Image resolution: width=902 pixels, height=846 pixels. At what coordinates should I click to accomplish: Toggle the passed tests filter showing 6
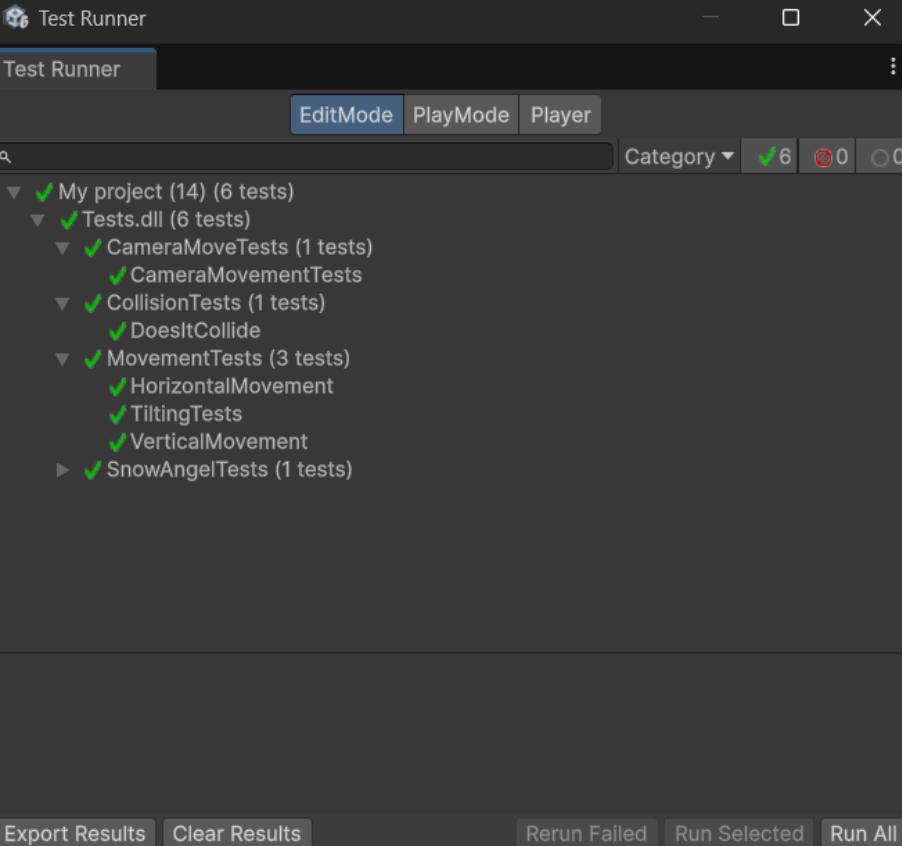click(x=770, y=157)
